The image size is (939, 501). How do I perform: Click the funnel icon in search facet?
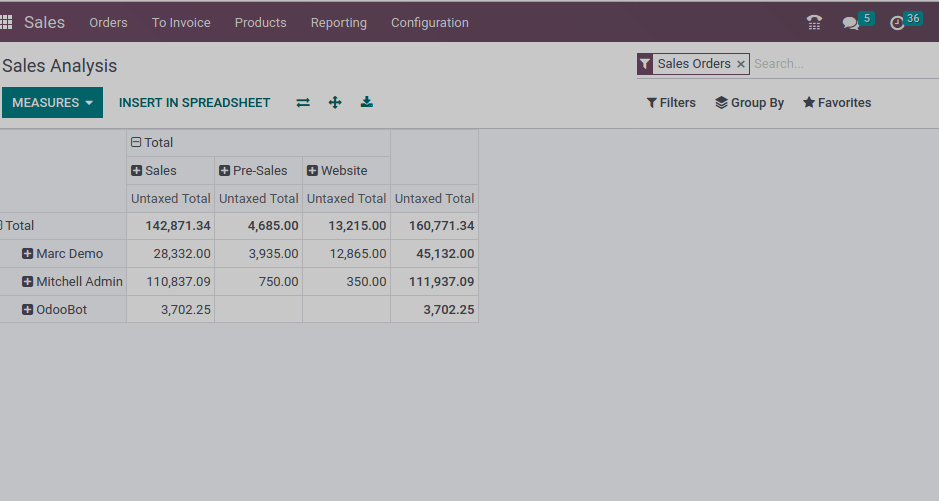tap(644, 64)
